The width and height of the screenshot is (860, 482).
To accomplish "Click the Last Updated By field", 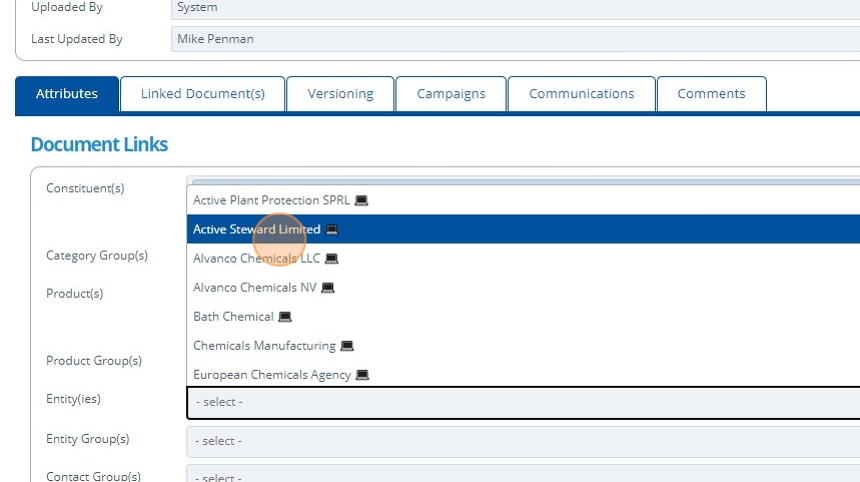I will pos(516,39).
